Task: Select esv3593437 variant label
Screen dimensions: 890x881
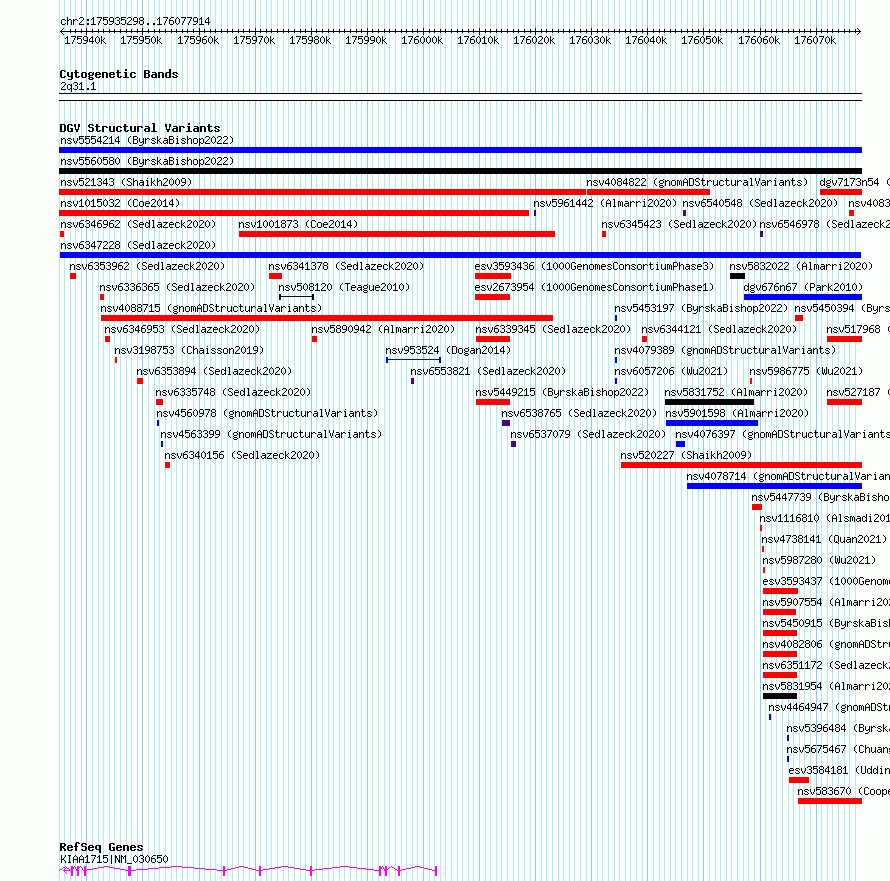Action: 826,581
